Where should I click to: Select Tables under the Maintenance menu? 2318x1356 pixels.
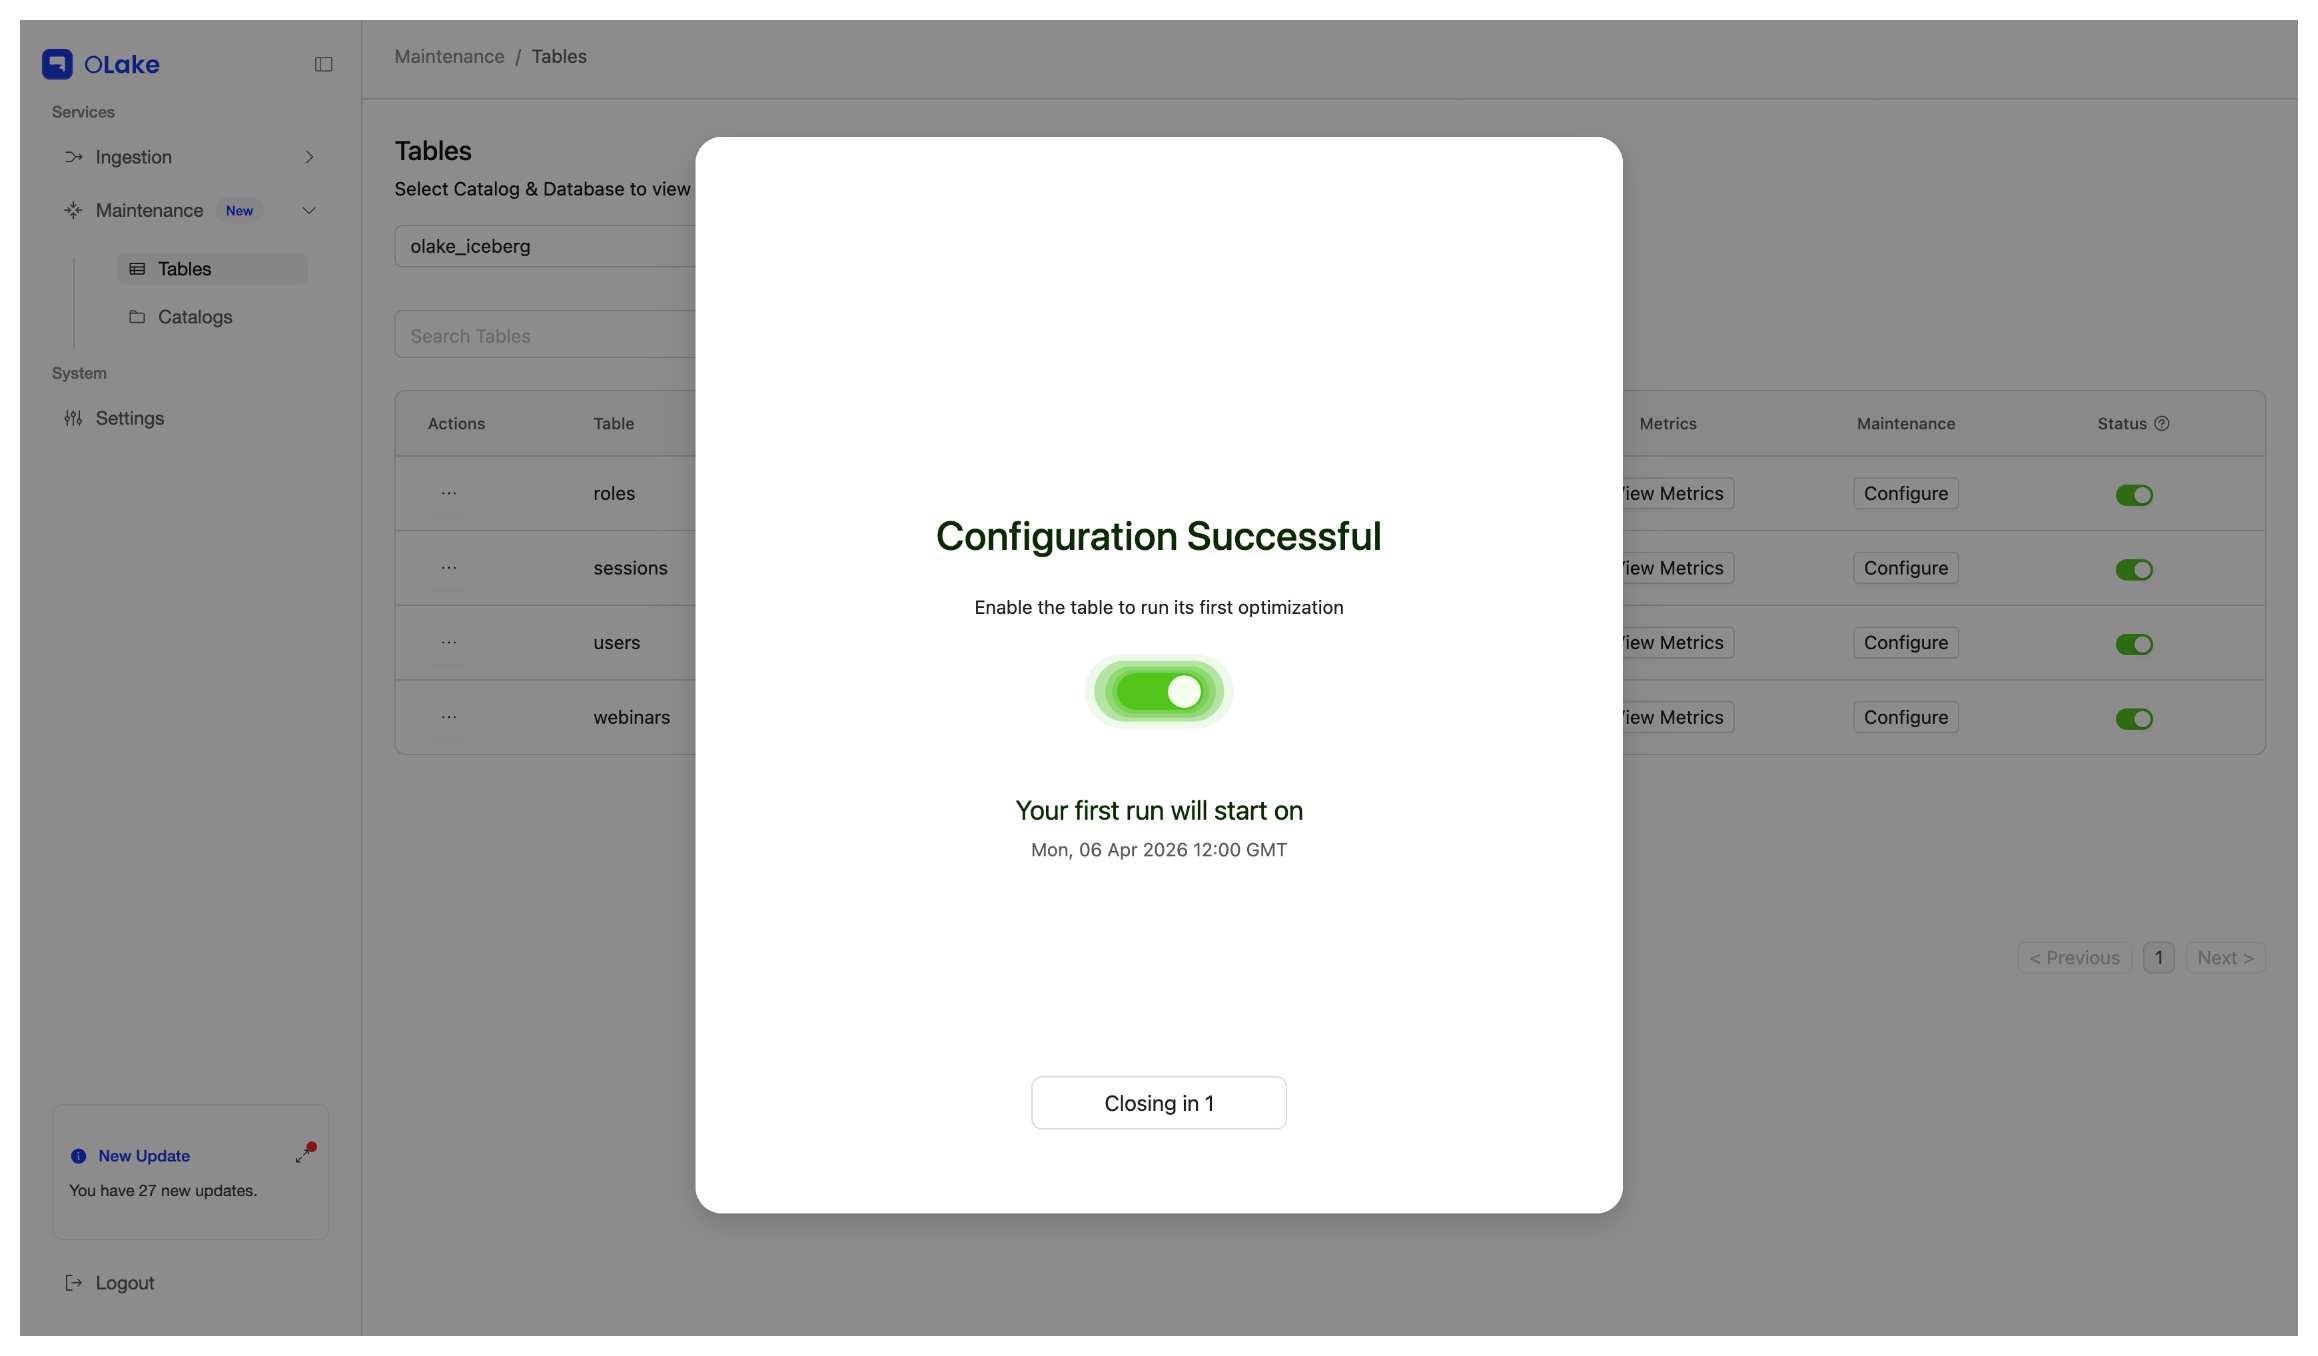[x=184, y=268]
